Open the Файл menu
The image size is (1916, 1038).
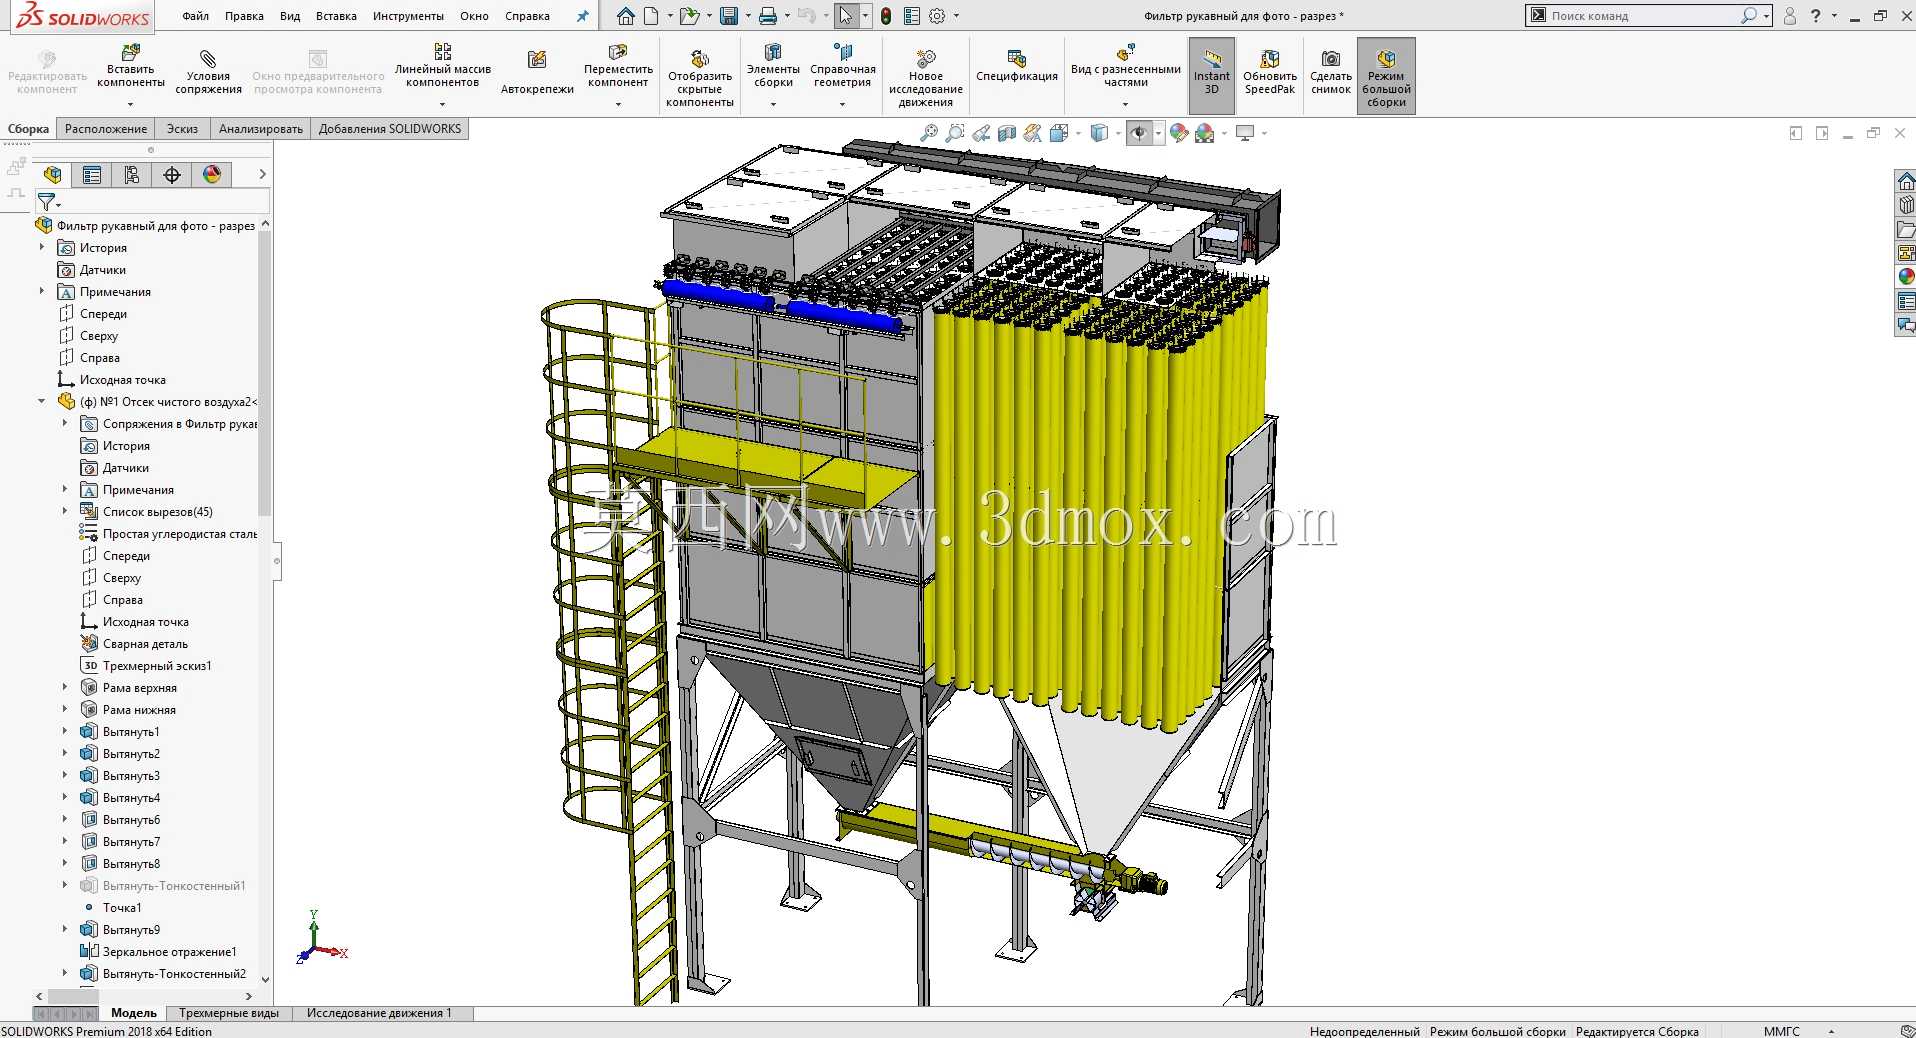coord(196,16)
